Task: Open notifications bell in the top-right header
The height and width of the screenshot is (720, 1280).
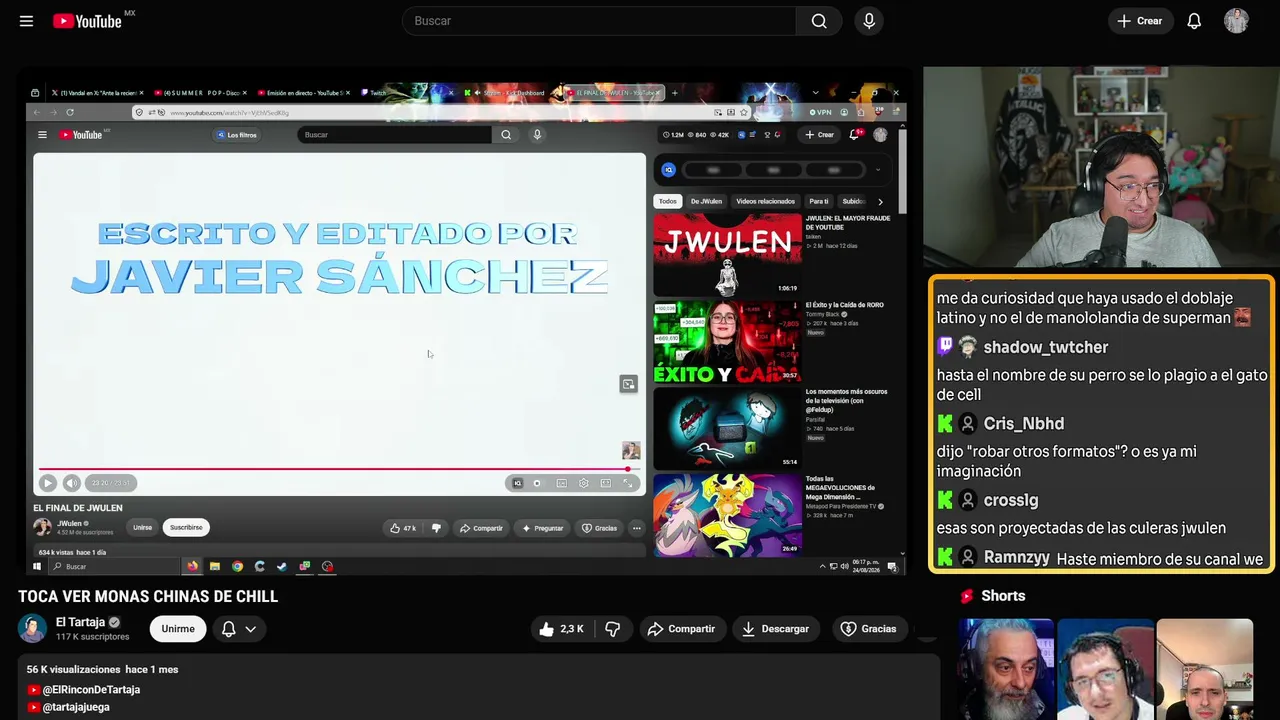Action: pos(1194,21)
